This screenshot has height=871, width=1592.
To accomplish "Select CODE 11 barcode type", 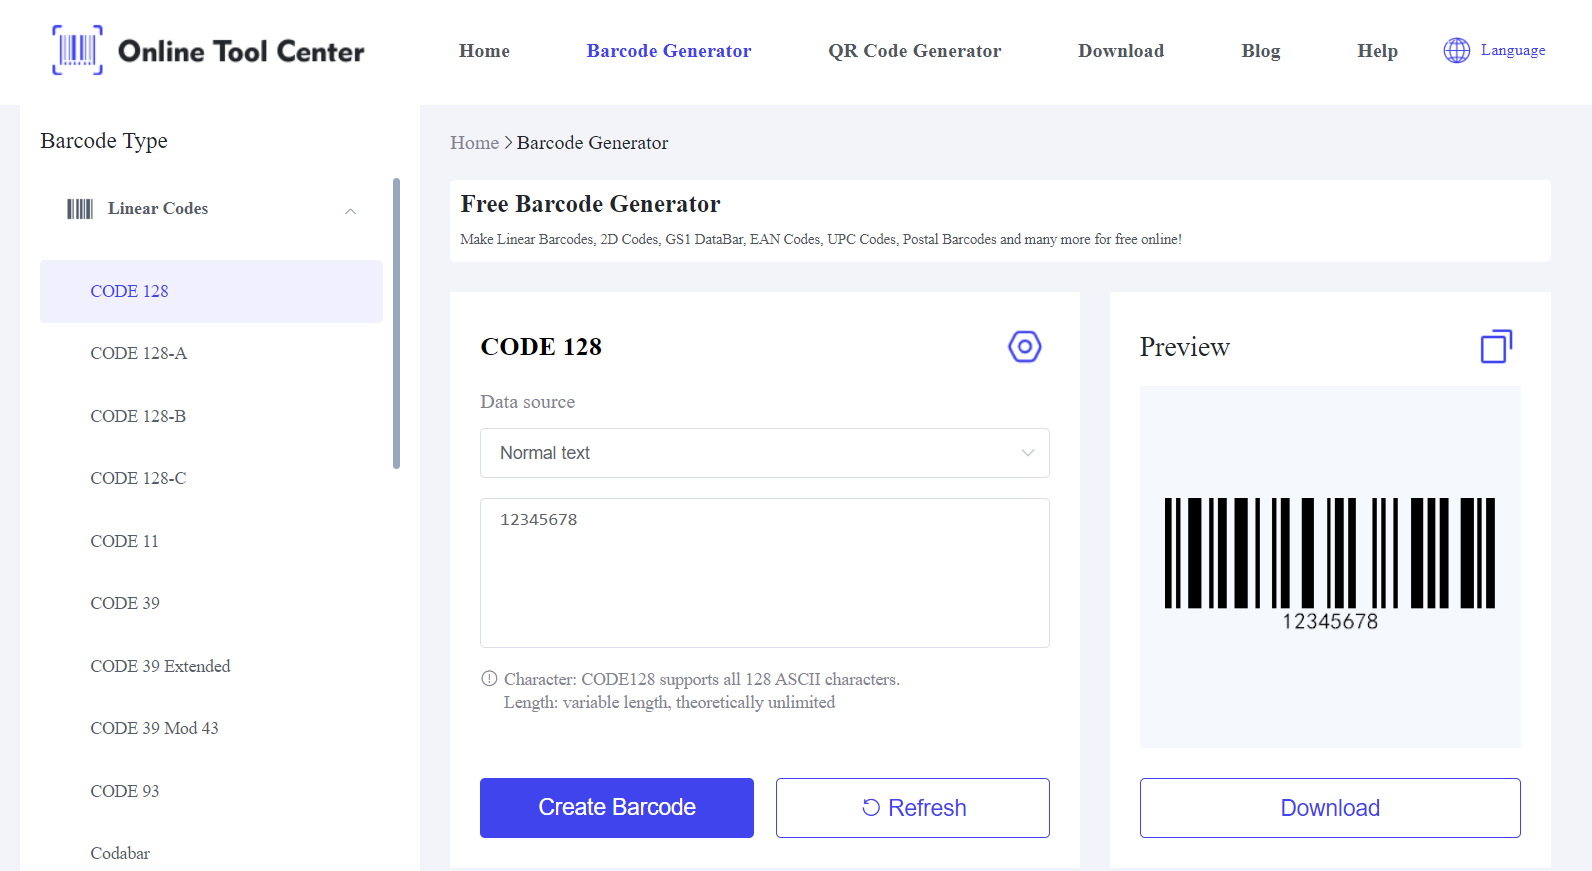I will (124, 541).
